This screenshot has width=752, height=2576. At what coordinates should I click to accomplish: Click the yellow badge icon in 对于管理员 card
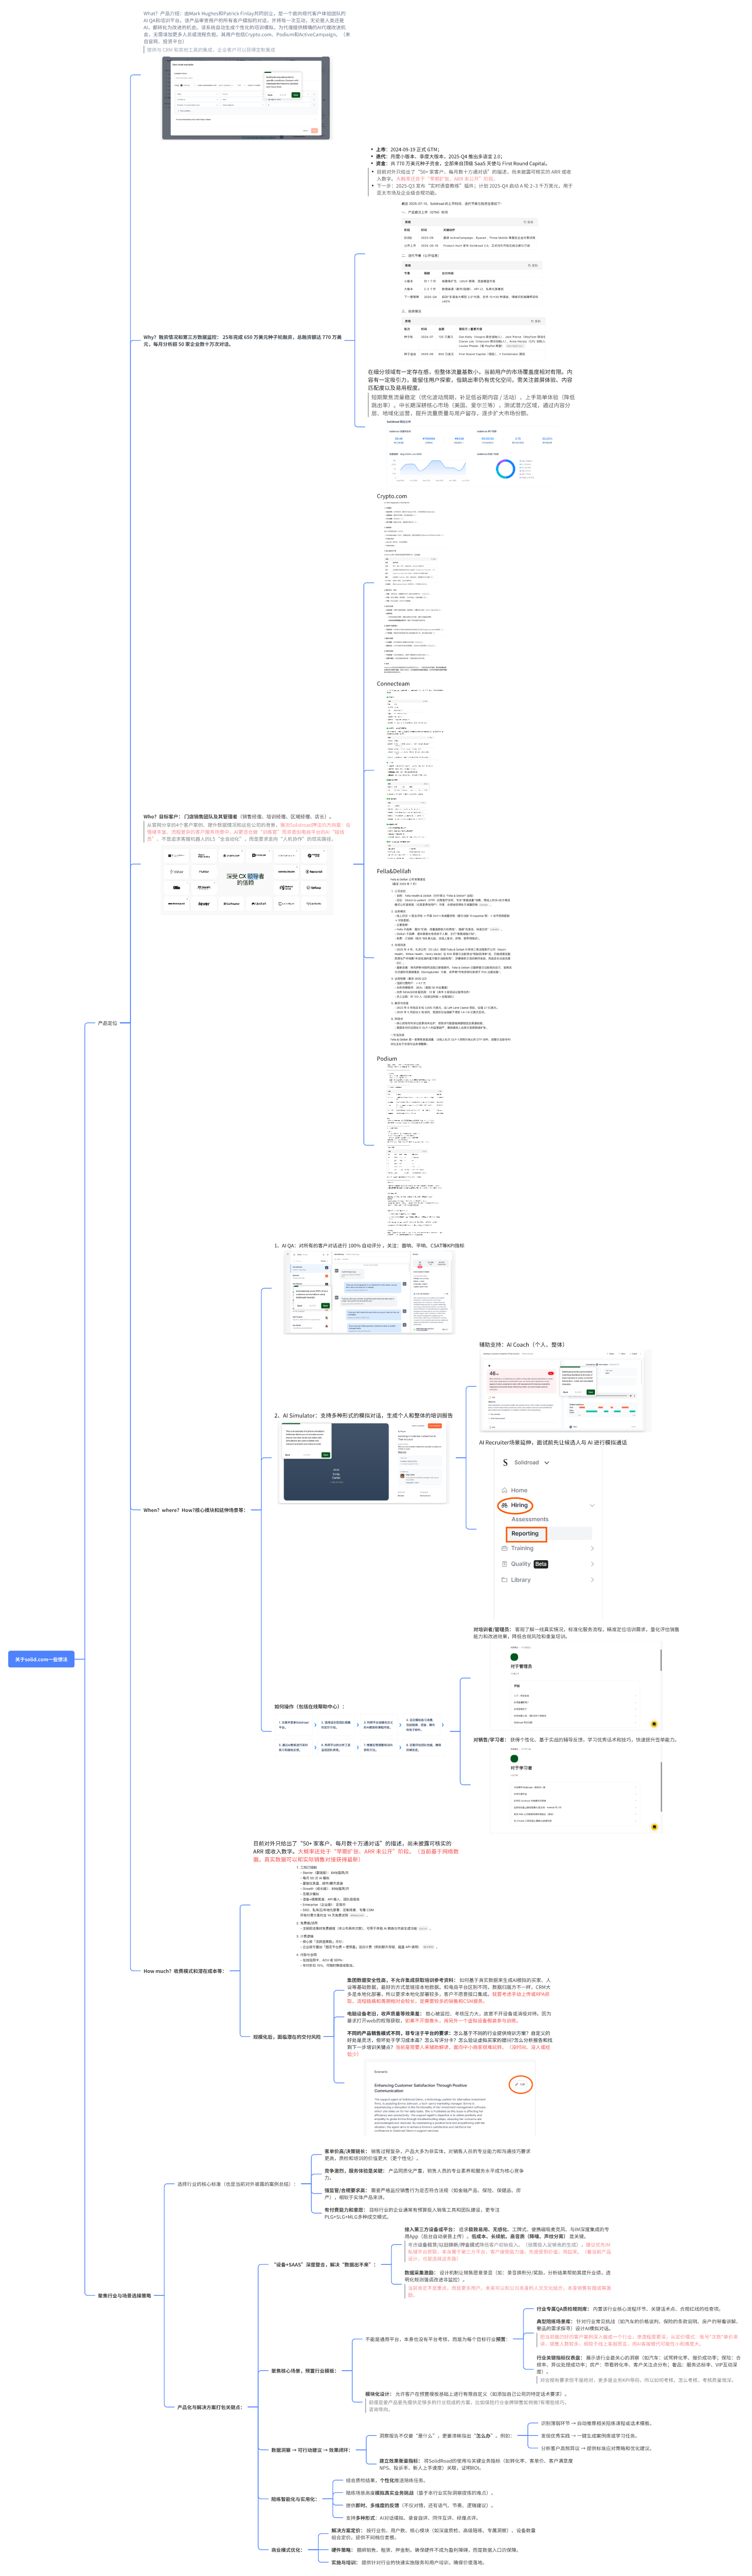coord(654,1724)
